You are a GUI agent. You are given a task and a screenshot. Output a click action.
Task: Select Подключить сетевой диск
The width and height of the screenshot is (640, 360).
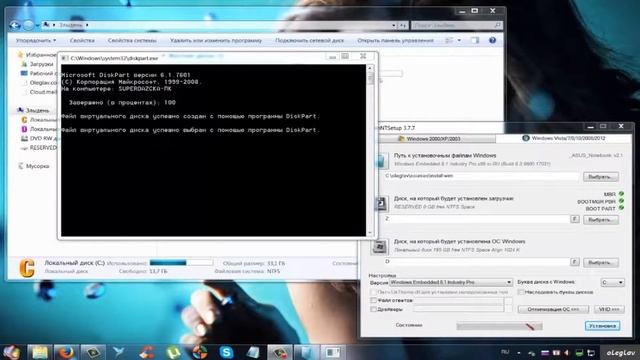(309, 40)
